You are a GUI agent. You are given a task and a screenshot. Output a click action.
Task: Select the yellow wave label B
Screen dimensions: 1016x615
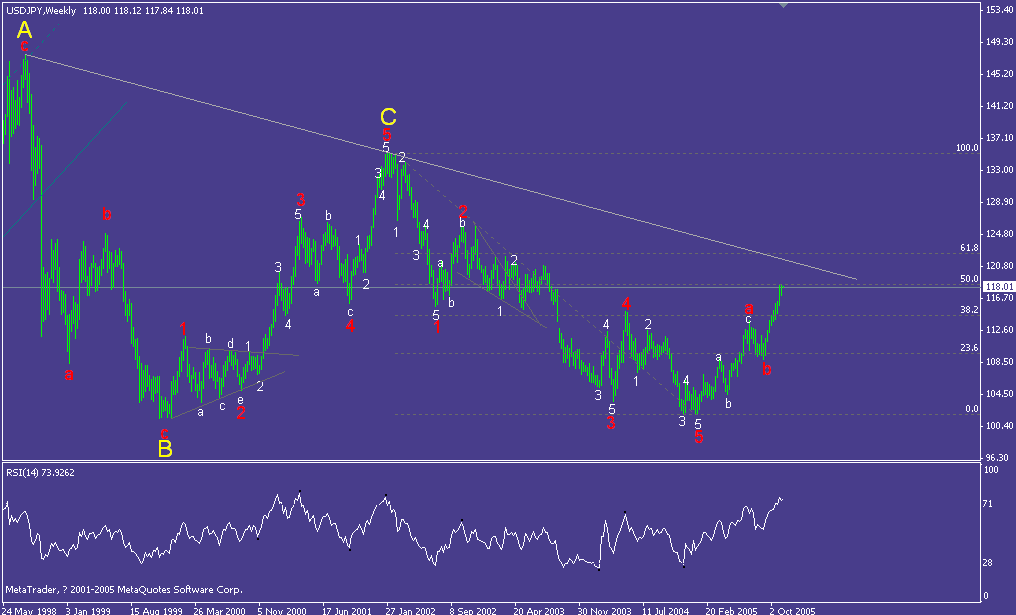(165, 448)
